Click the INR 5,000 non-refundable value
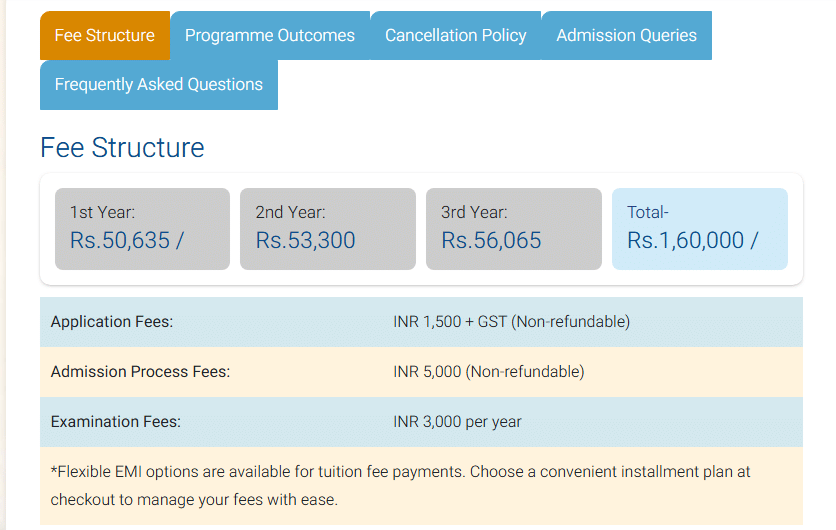Screen dimensions: 836x530 (488, 372)
